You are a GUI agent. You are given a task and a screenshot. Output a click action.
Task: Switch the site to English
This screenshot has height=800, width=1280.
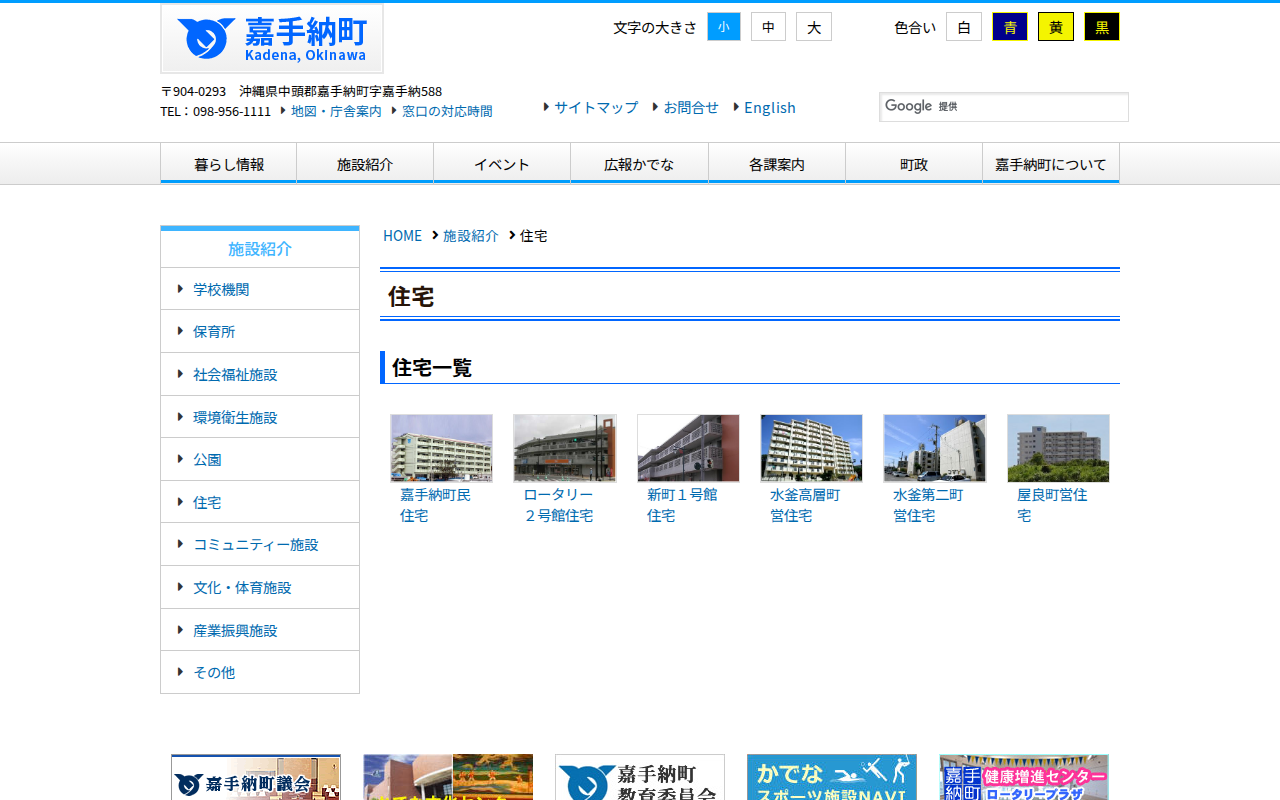[x=770, y=107]
